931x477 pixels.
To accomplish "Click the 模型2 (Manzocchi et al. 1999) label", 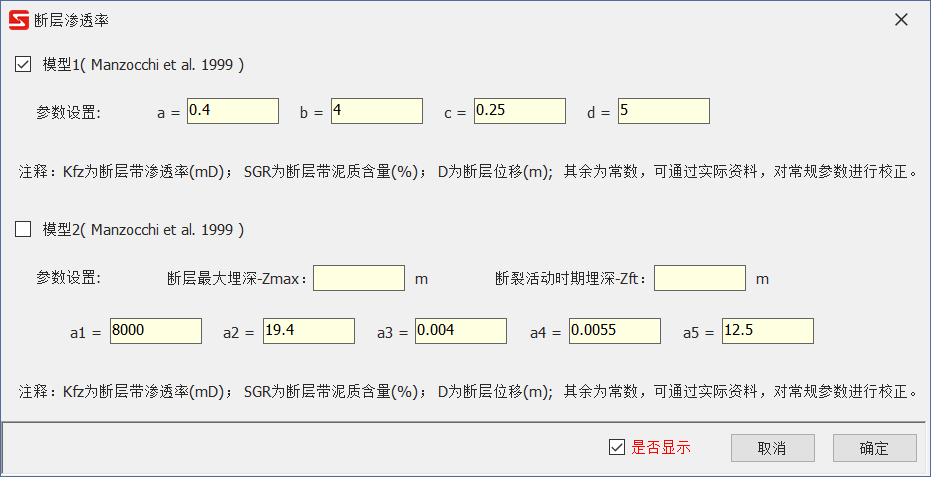I will (143, 230).
